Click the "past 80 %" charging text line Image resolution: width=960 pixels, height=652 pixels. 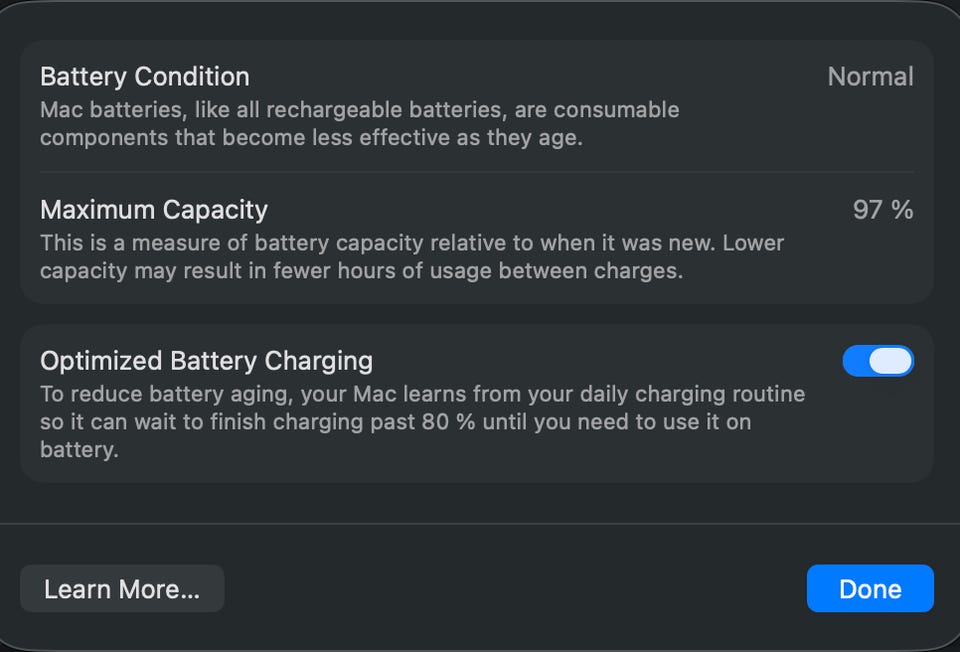click(x=395, y=422)
